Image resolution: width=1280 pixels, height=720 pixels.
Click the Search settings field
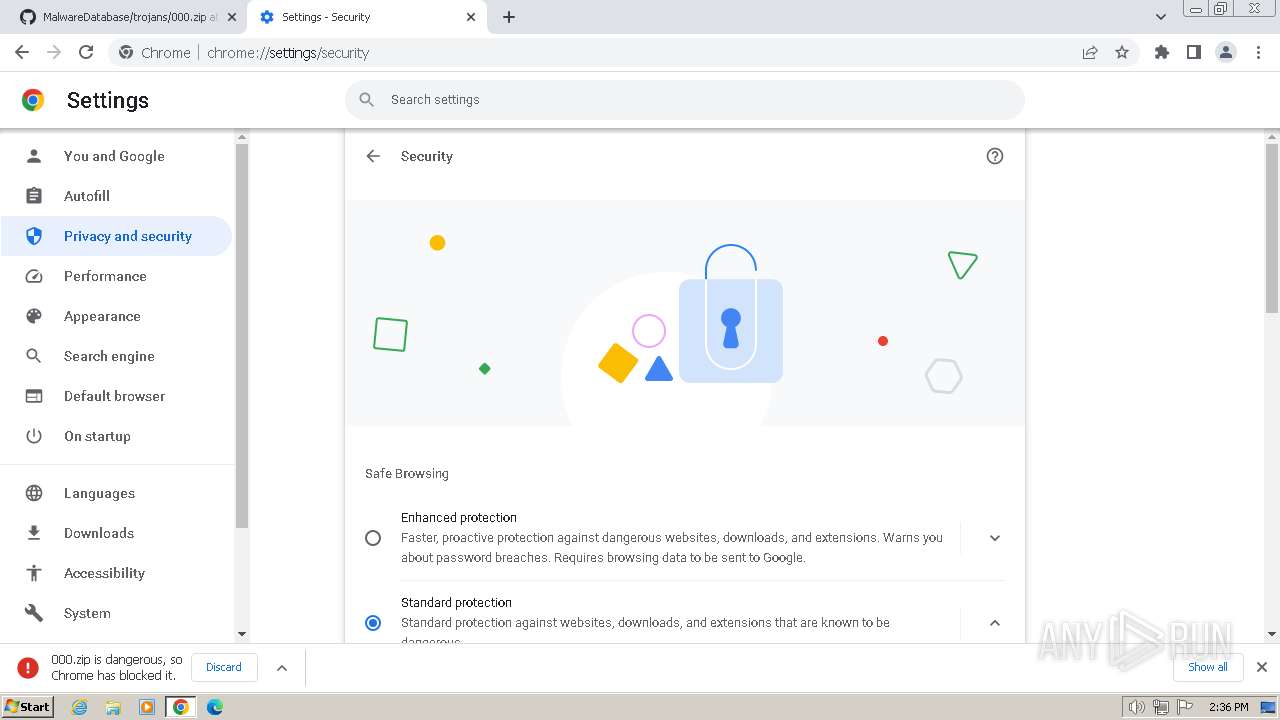tap(685, 100)
